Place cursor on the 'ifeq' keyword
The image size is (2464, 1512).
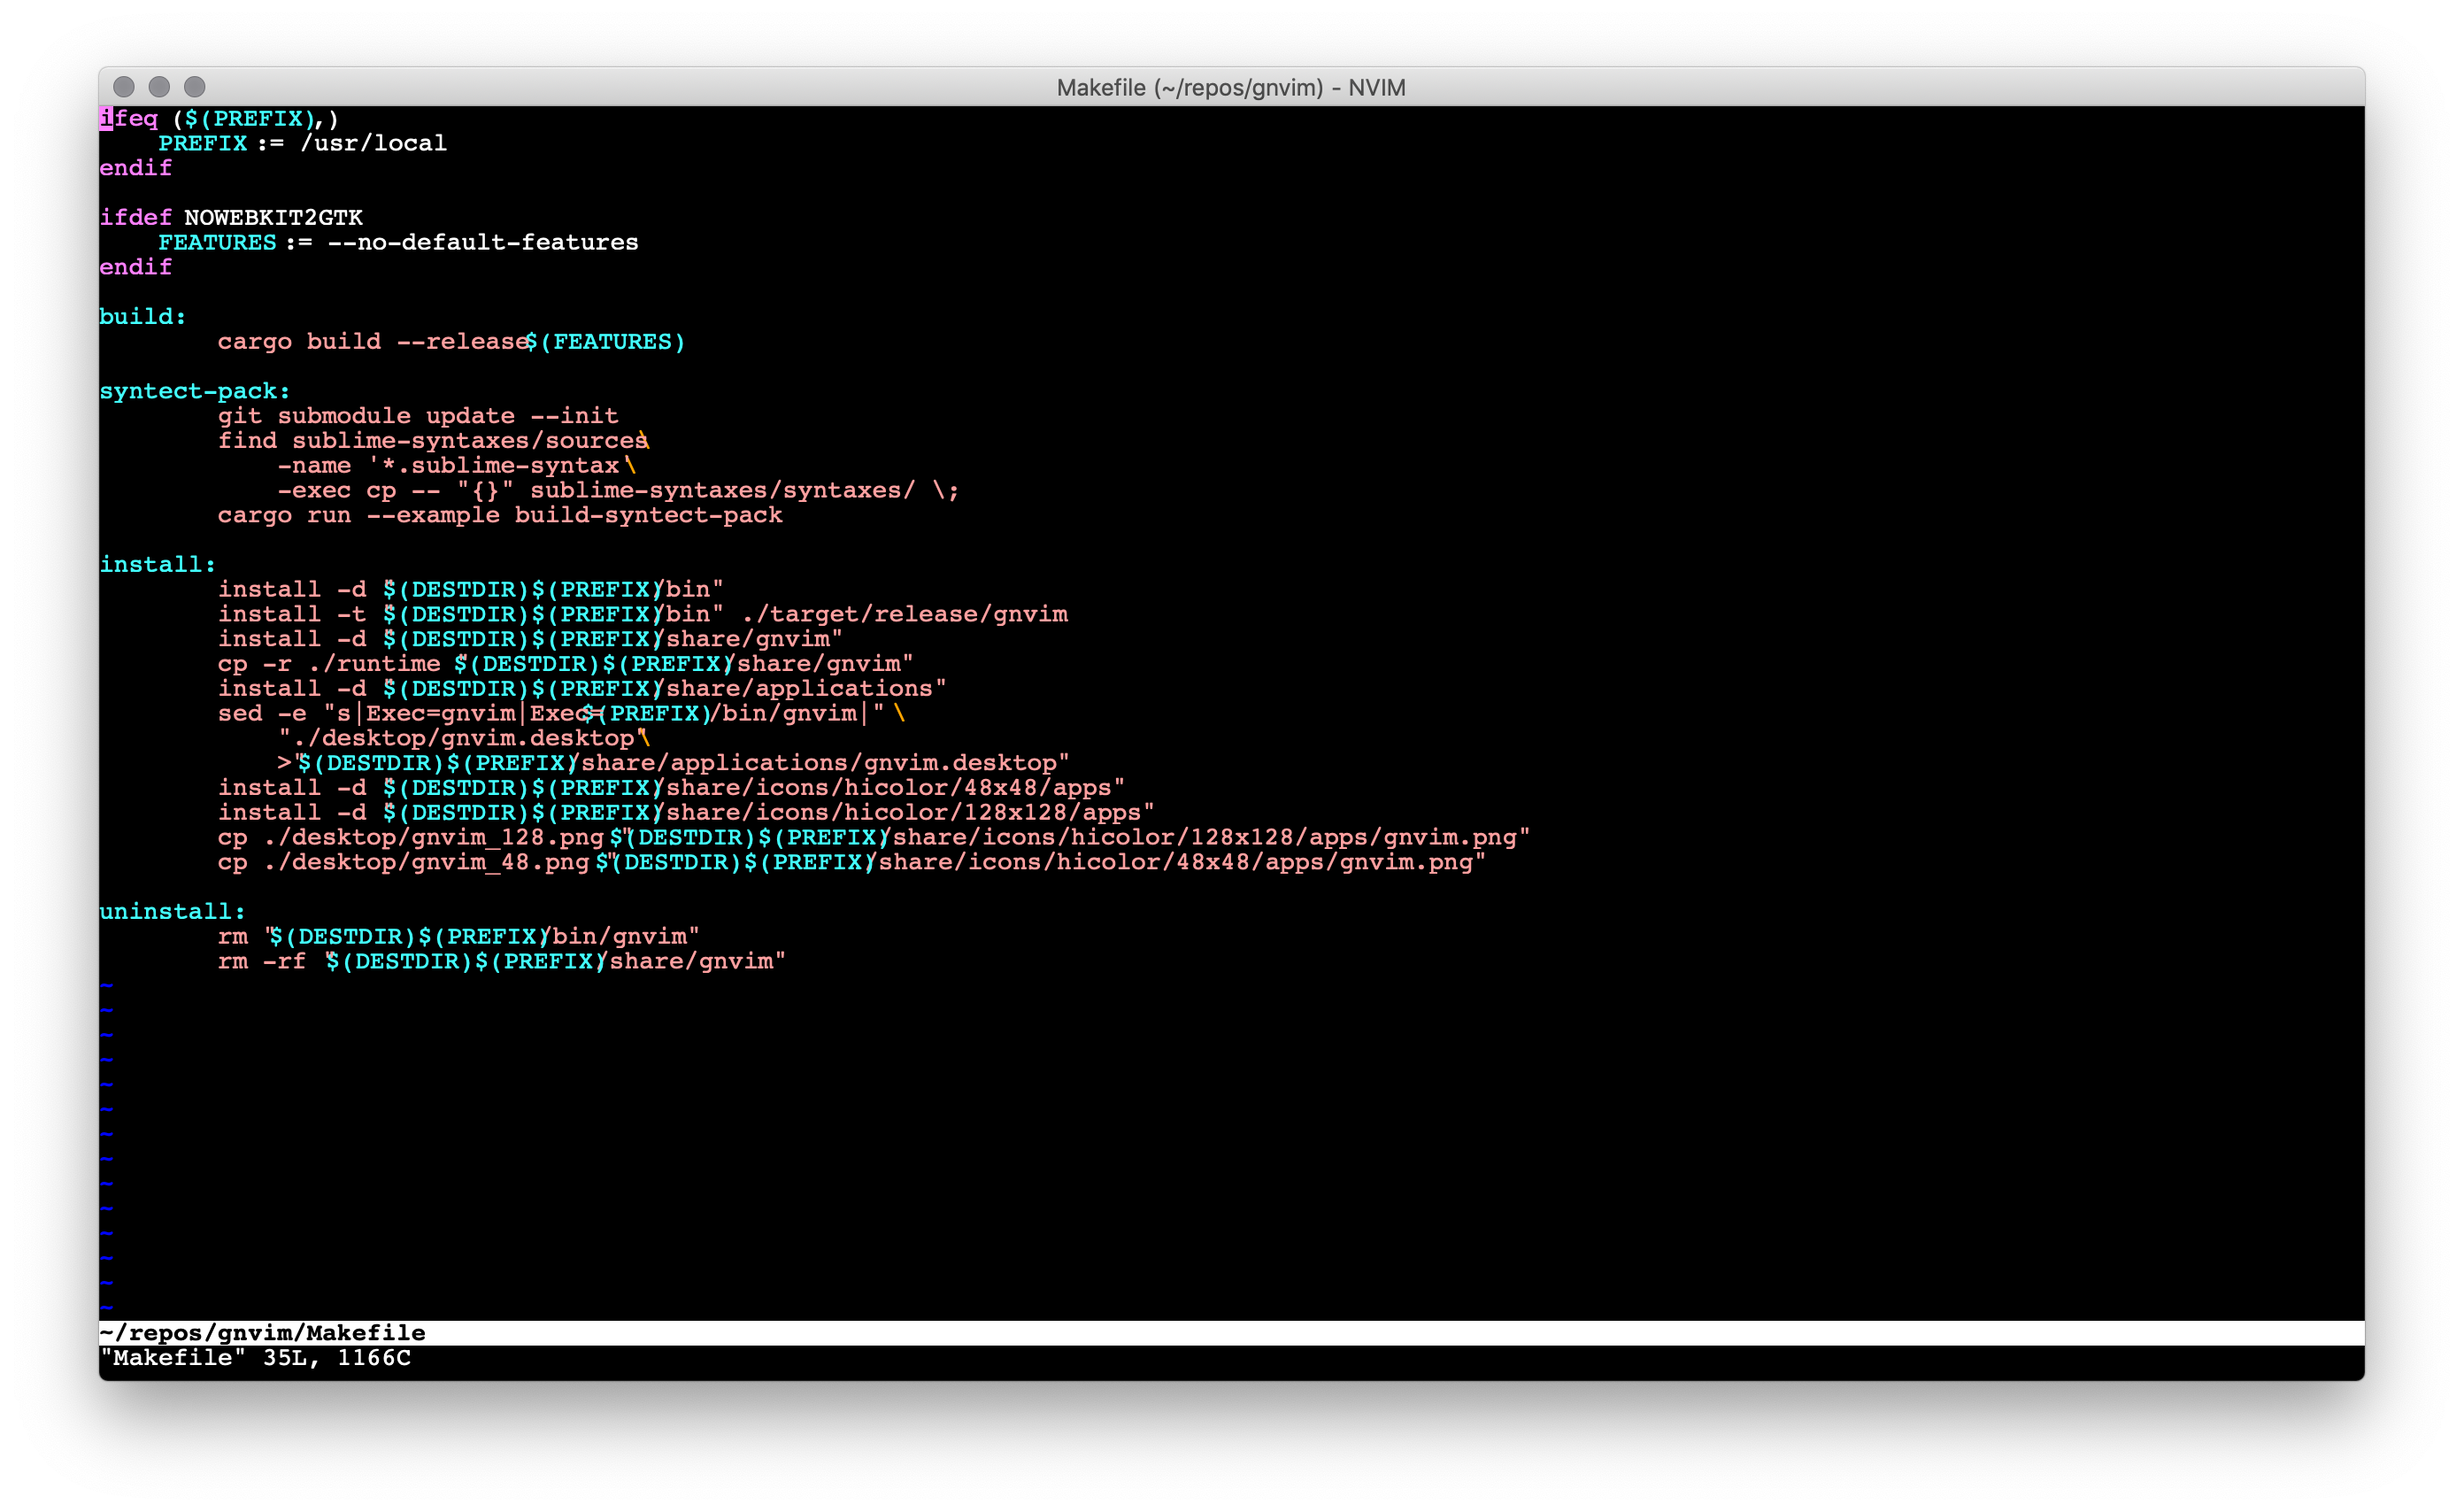click(x=130, y=119)
